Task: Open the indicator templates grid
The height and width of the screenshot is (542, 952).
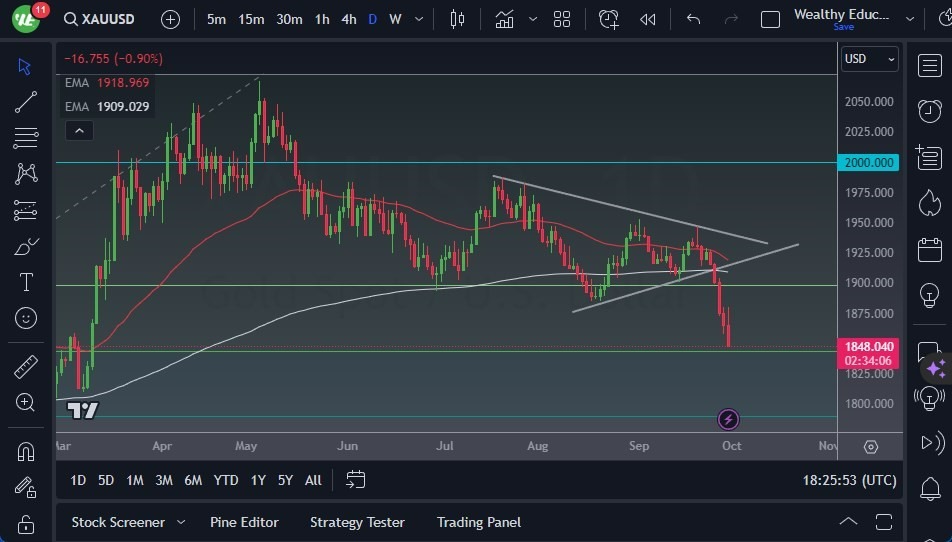Action: [x=562, y=19]
